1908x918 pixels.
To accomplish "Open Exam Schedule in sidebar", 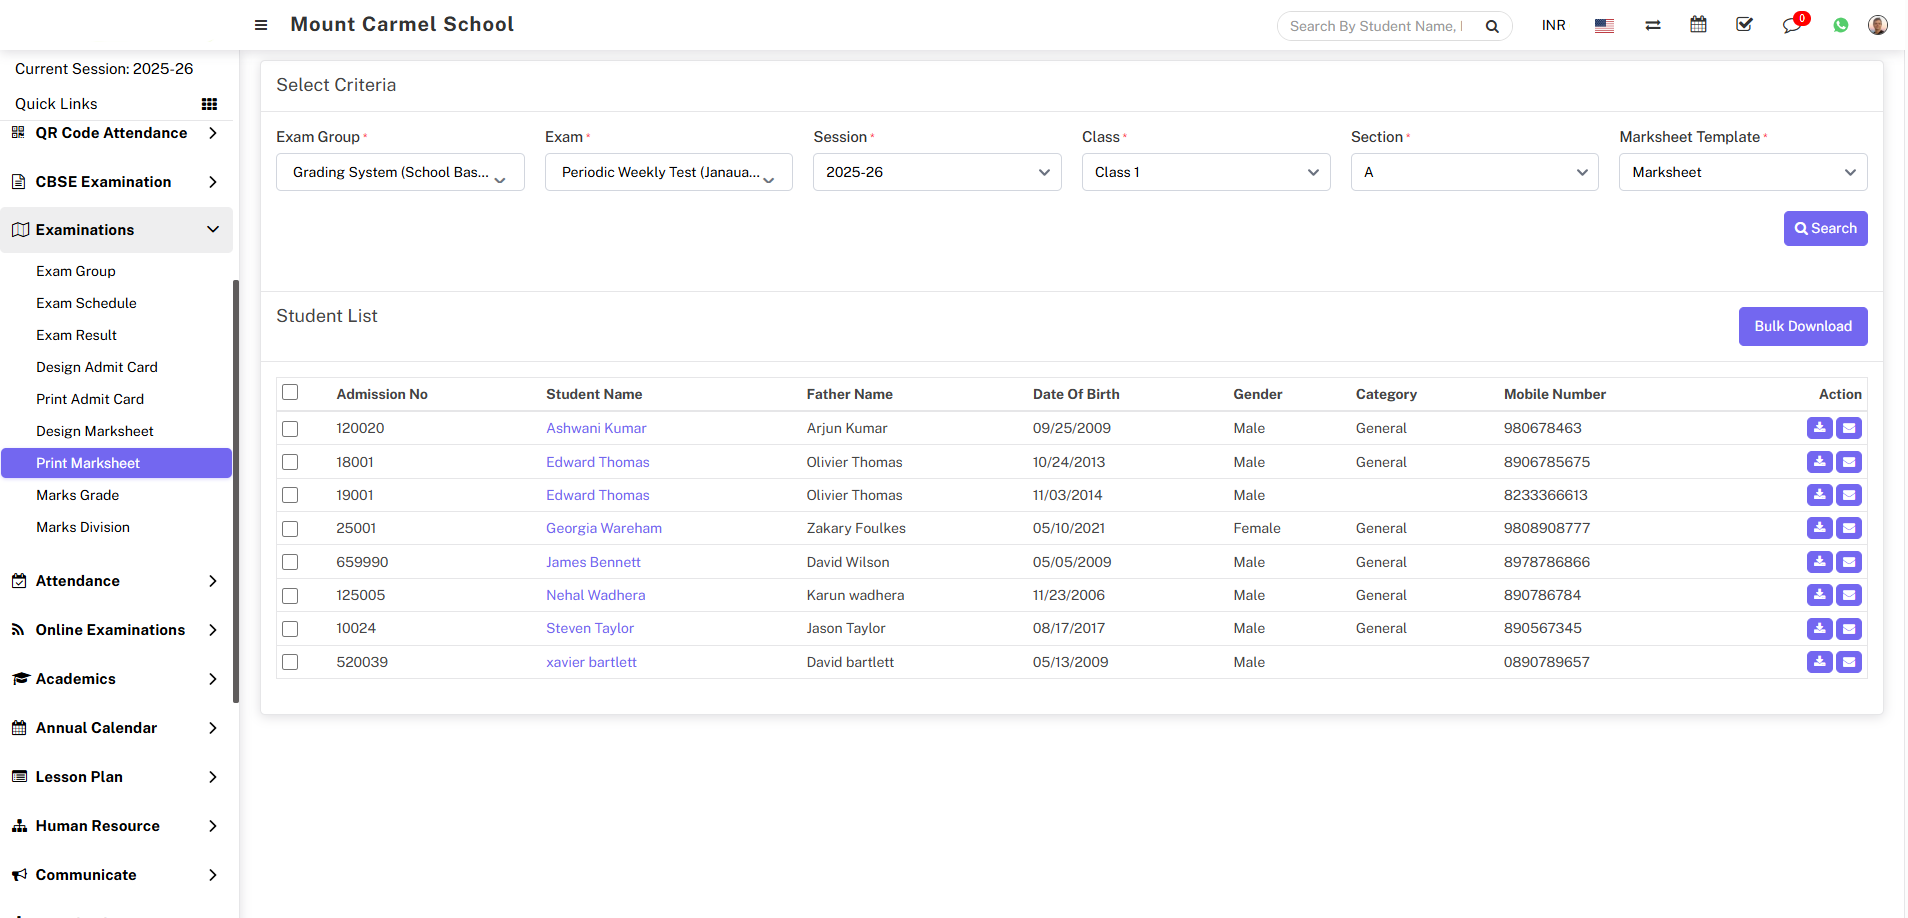I will coord(86,303).
